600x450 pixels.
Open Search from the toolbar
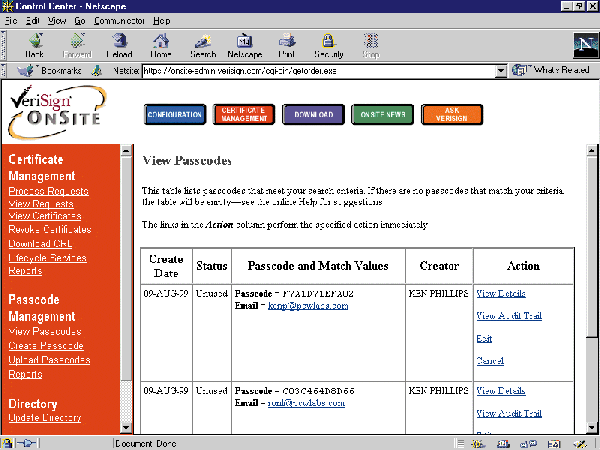(x=203, y=41)
